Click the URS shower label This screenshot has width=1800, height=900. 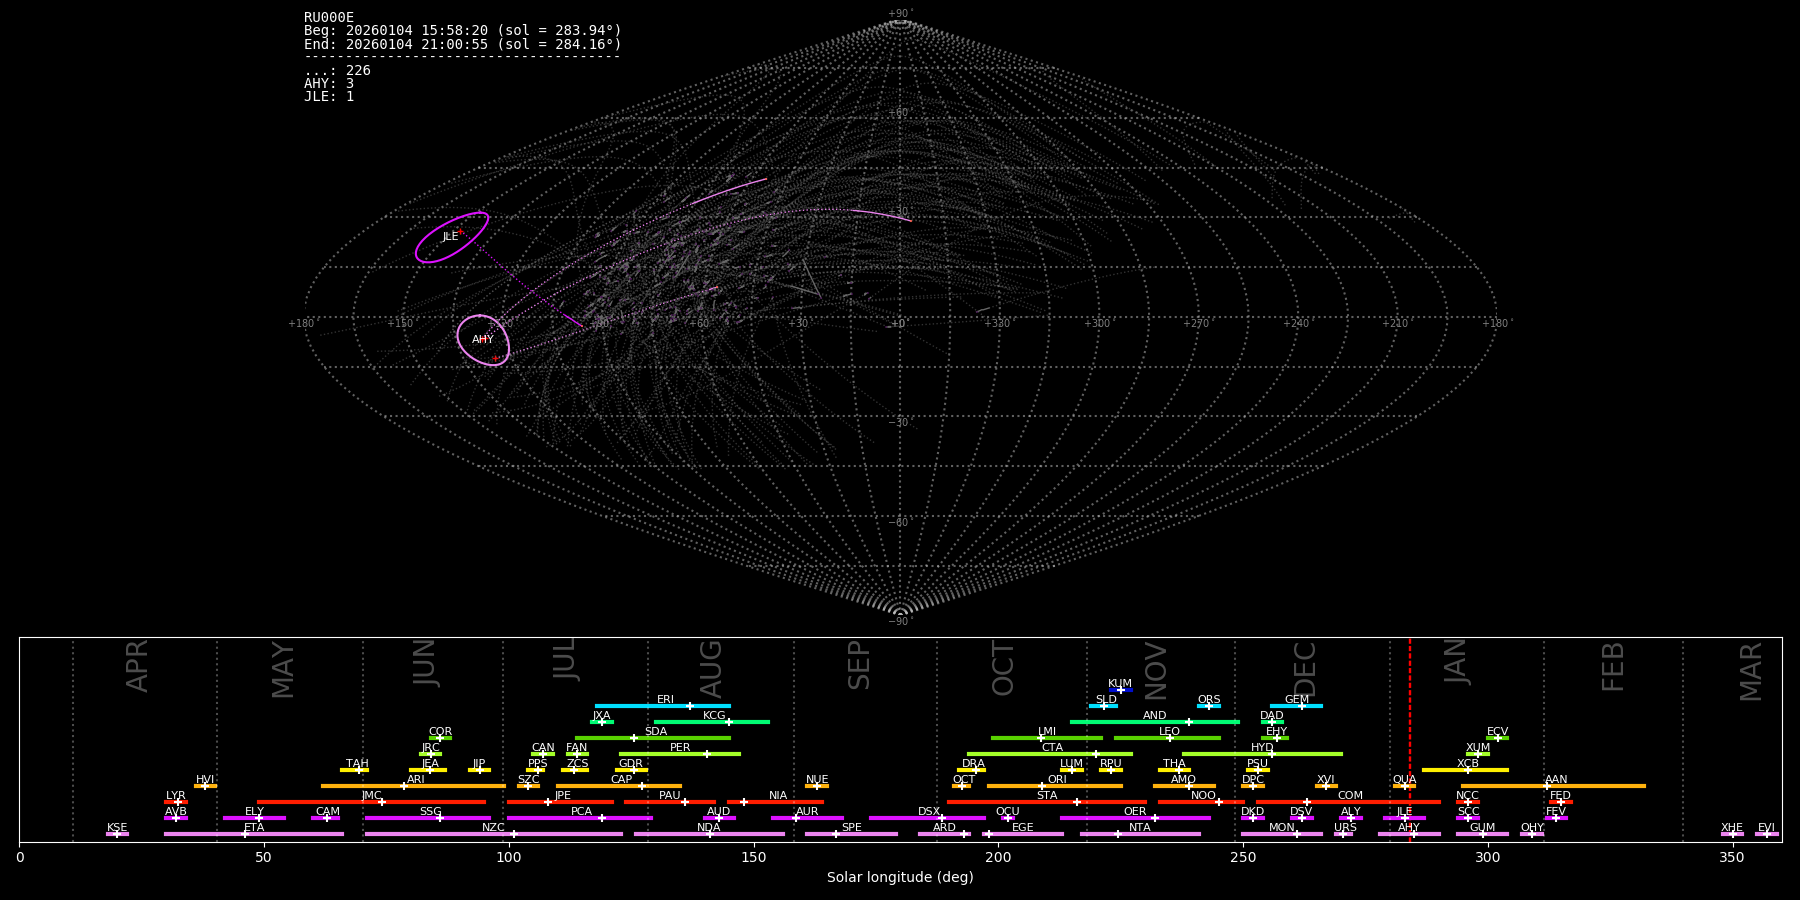[x=1345, y=828]
